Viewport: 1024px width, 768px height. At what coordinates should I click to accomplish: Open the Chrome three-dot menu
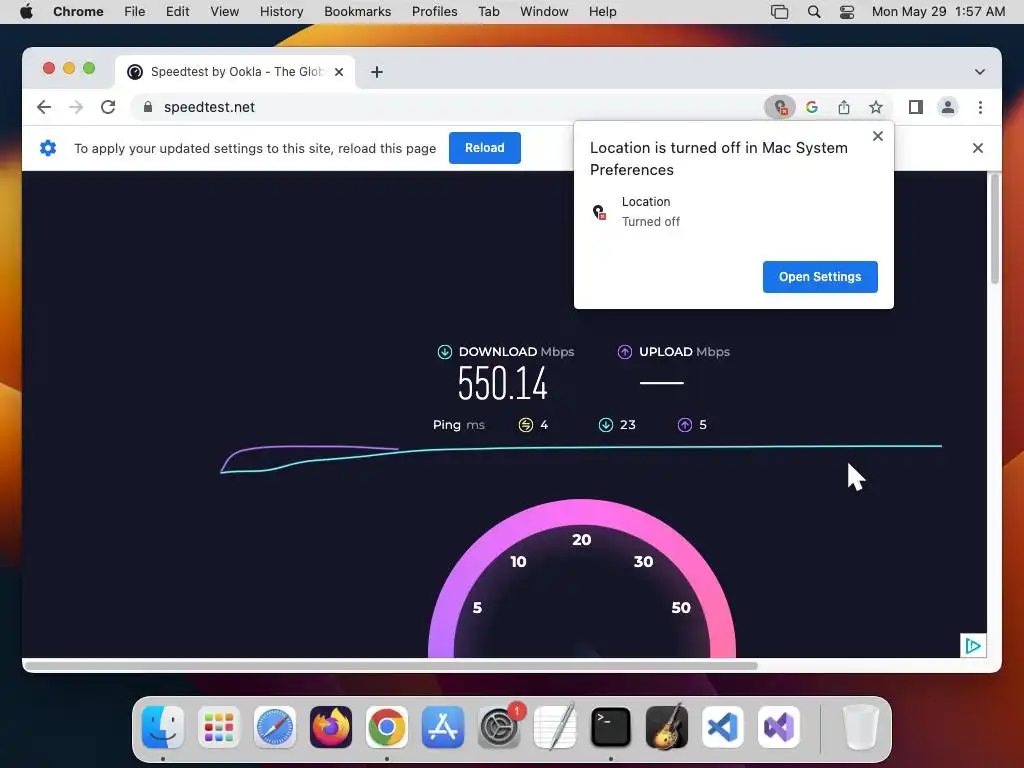coord(980,107)
